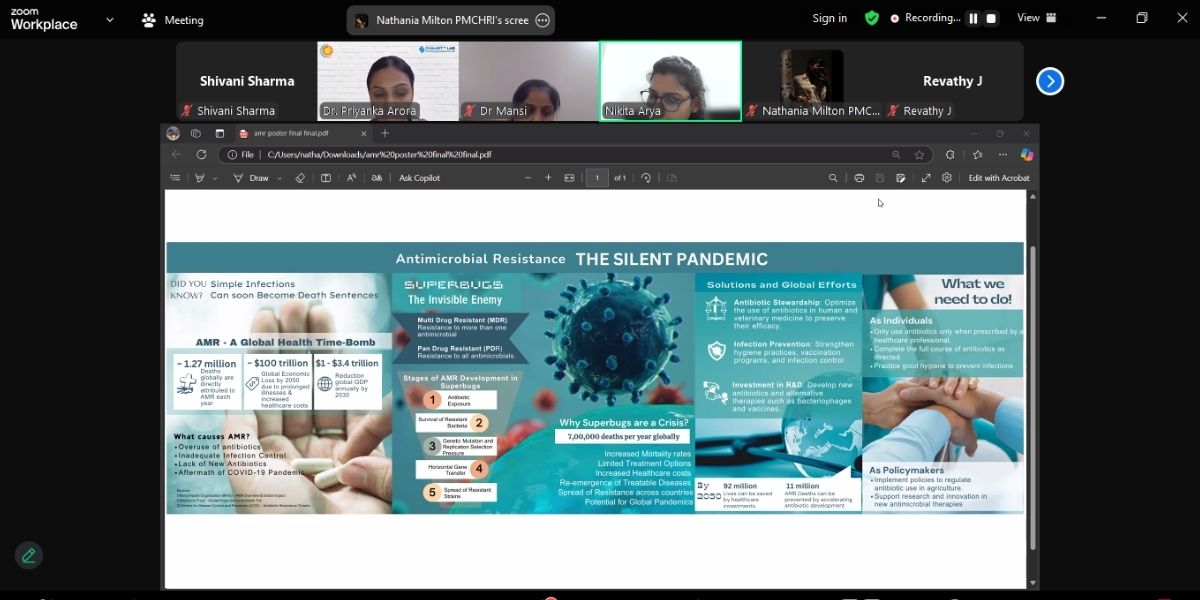Image resolution: width=1200 pixels, height=600 pixels.
Task: Click the Meeting tab
Action: tap(173, 20)
